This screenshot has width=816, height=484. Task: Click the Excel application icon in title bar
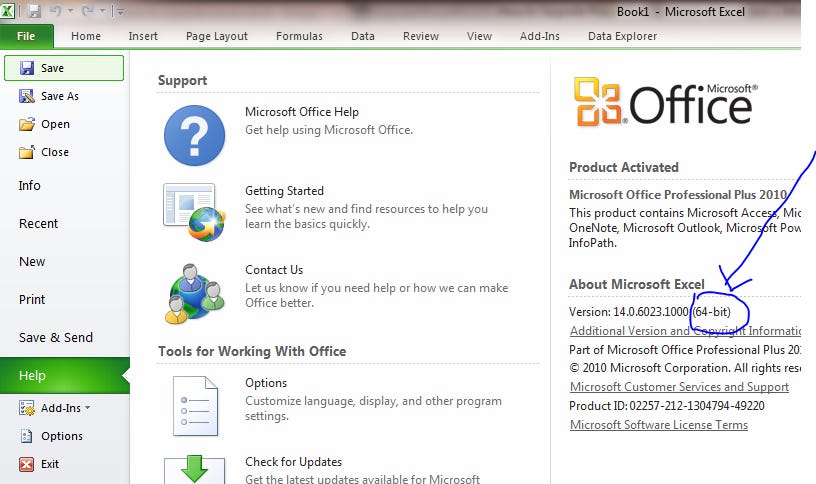click(x=7, y=10)
